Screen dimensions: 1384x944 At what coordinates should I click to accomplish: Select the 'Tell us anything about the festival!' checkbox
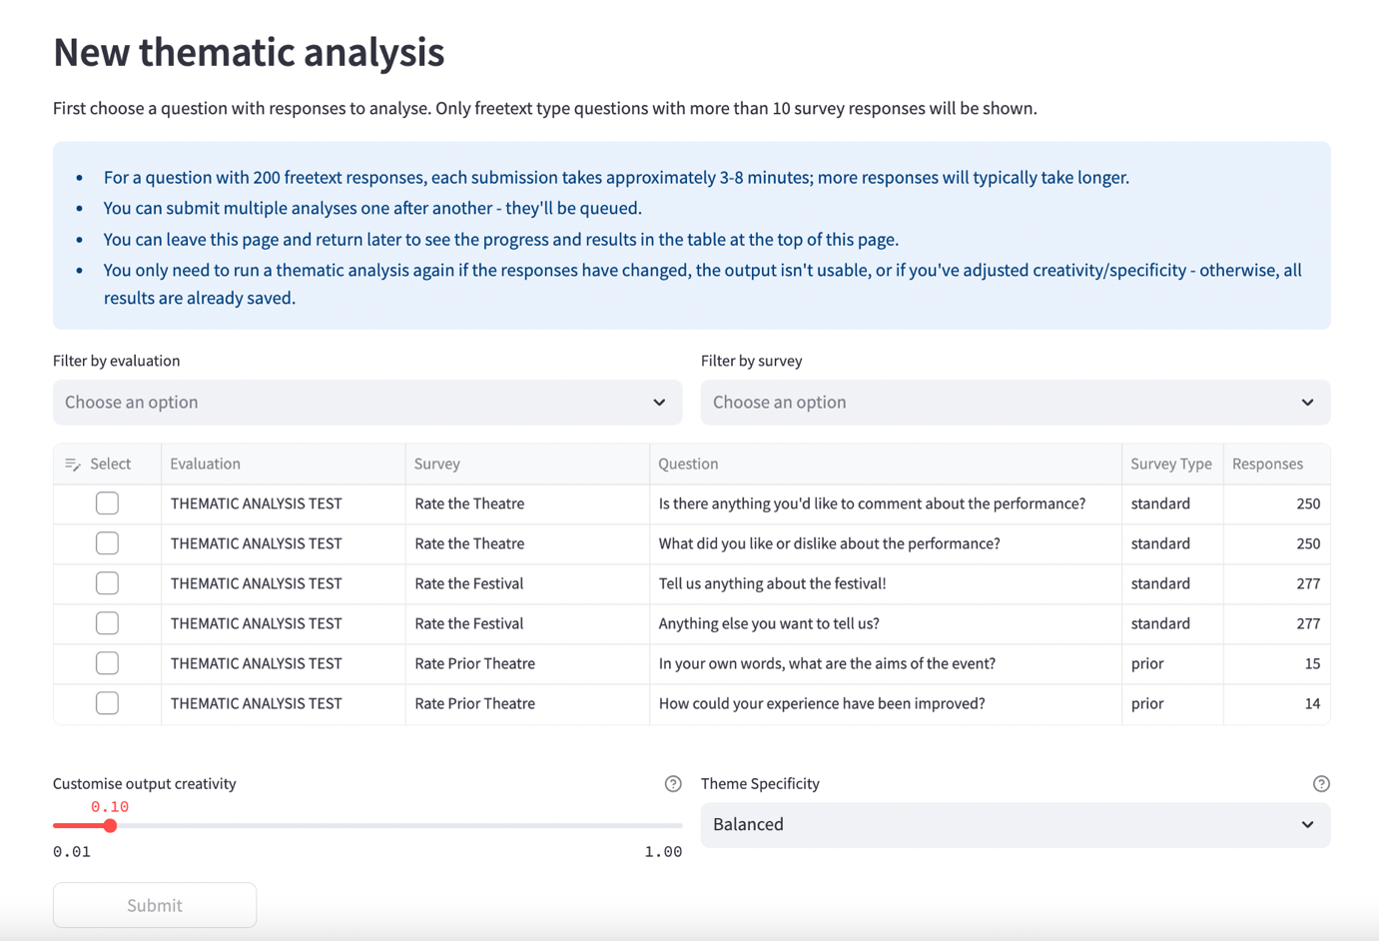(107, 583)
